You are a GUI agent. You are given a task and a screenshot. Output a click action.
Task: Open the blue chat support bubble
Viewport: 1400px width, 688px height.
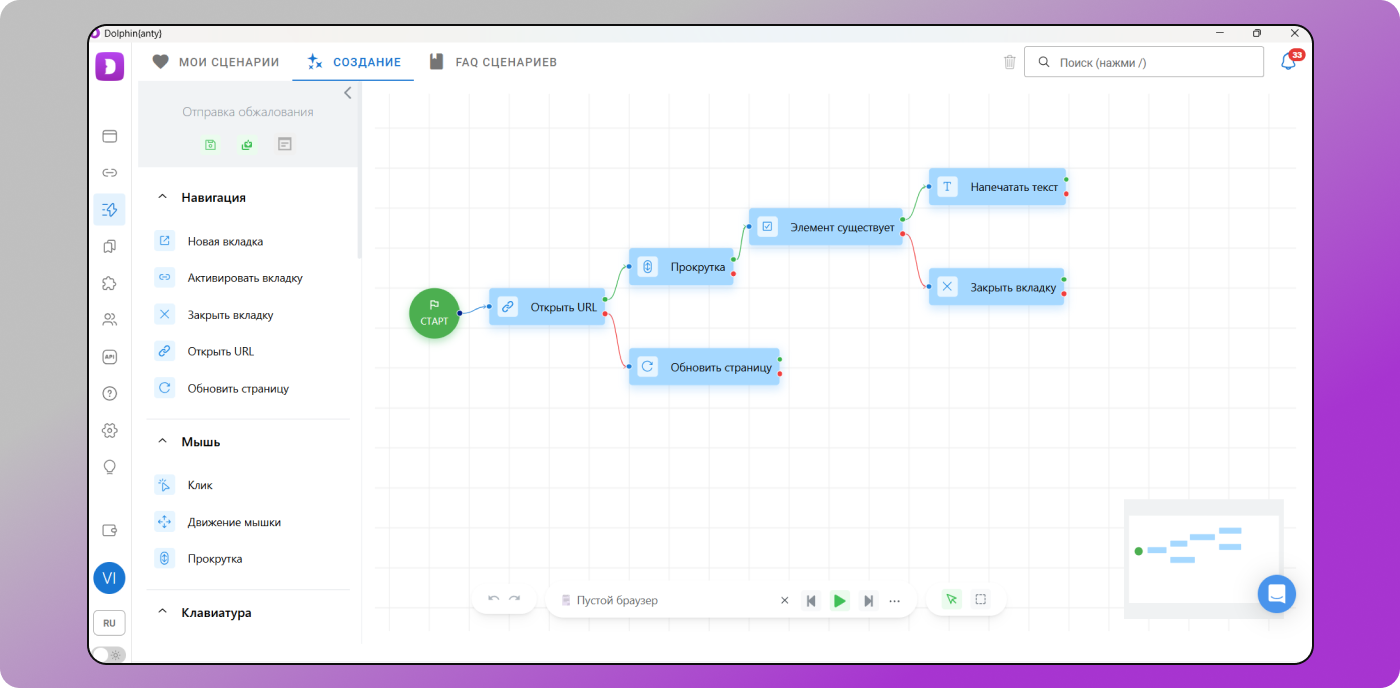(1276, 593)
